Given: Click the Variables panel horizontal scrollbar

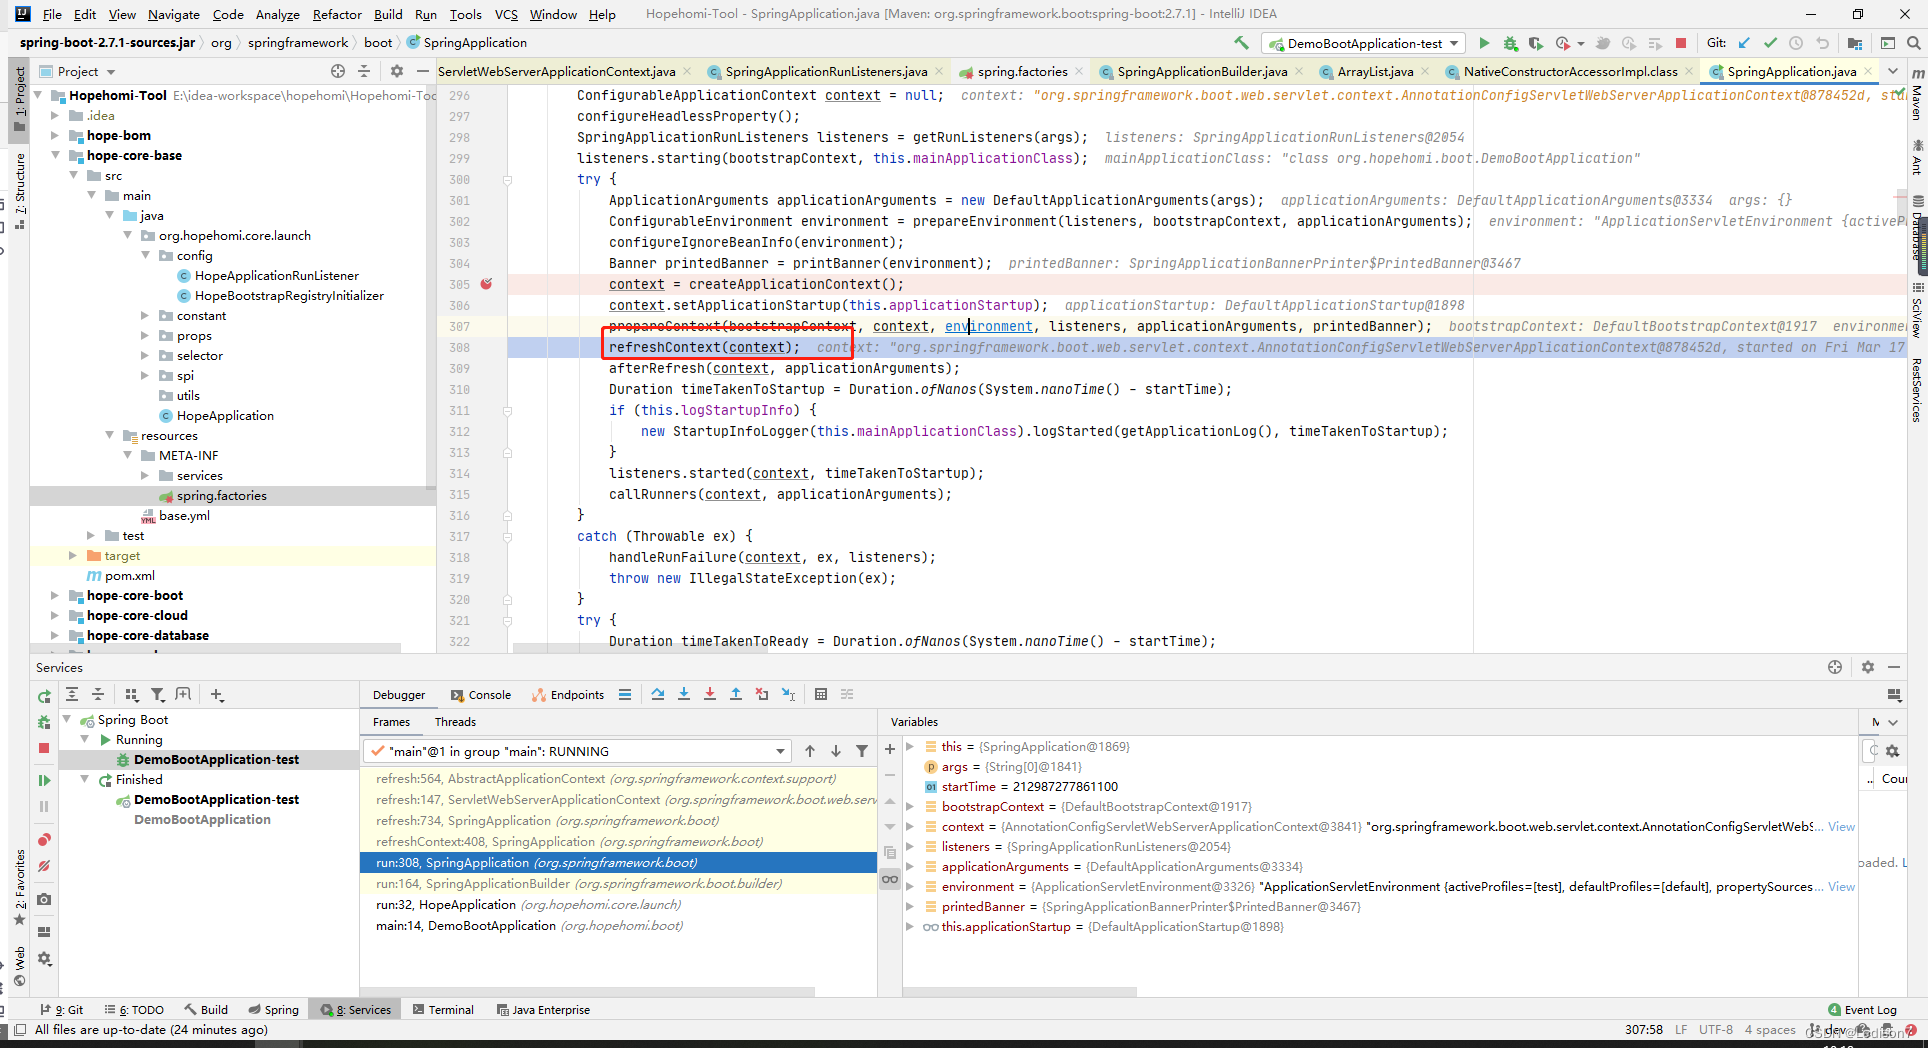Looking at the screenshot, I should click(x=1020, y=992).
